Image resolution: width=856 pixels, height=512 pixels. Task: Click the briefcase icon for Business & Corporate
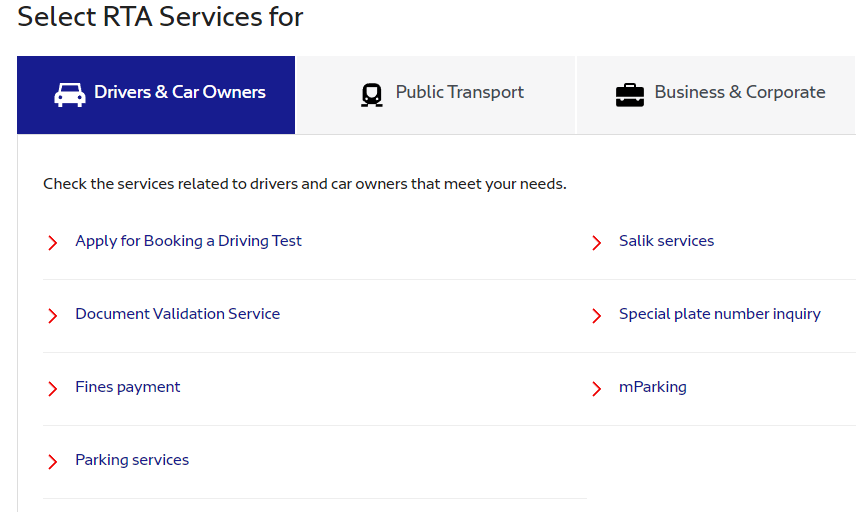(630, 95)
